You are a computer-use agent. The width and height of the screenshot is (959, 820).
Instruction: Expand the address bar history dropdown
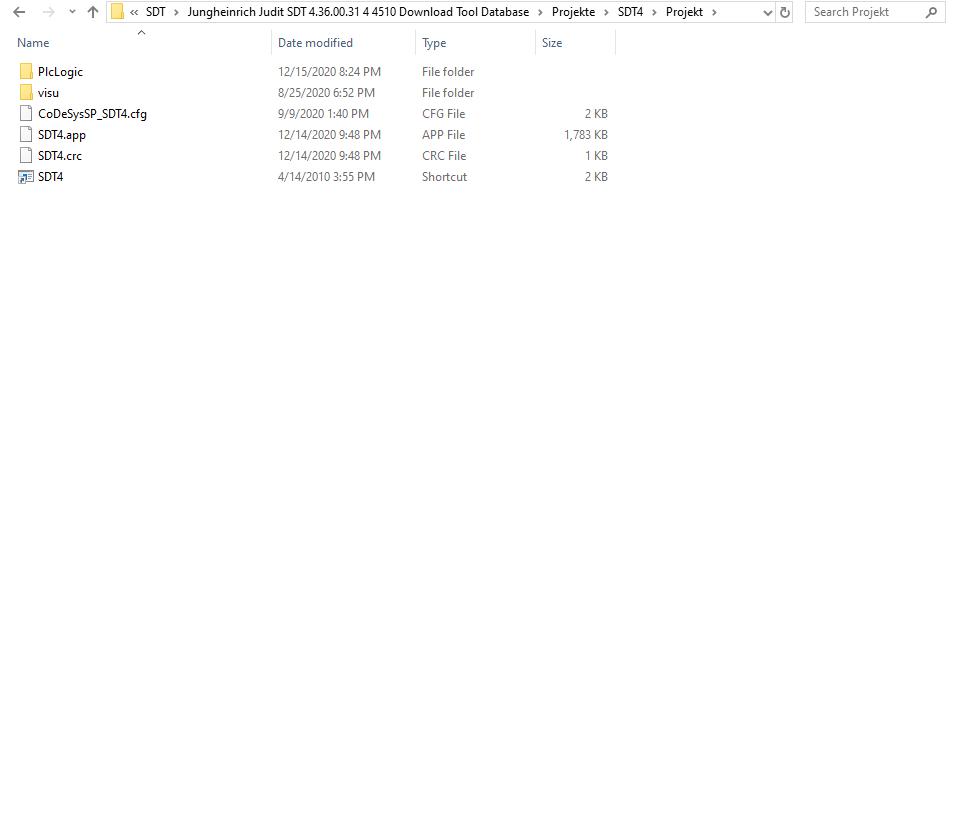pyautogui.click(x=766, y=11)
